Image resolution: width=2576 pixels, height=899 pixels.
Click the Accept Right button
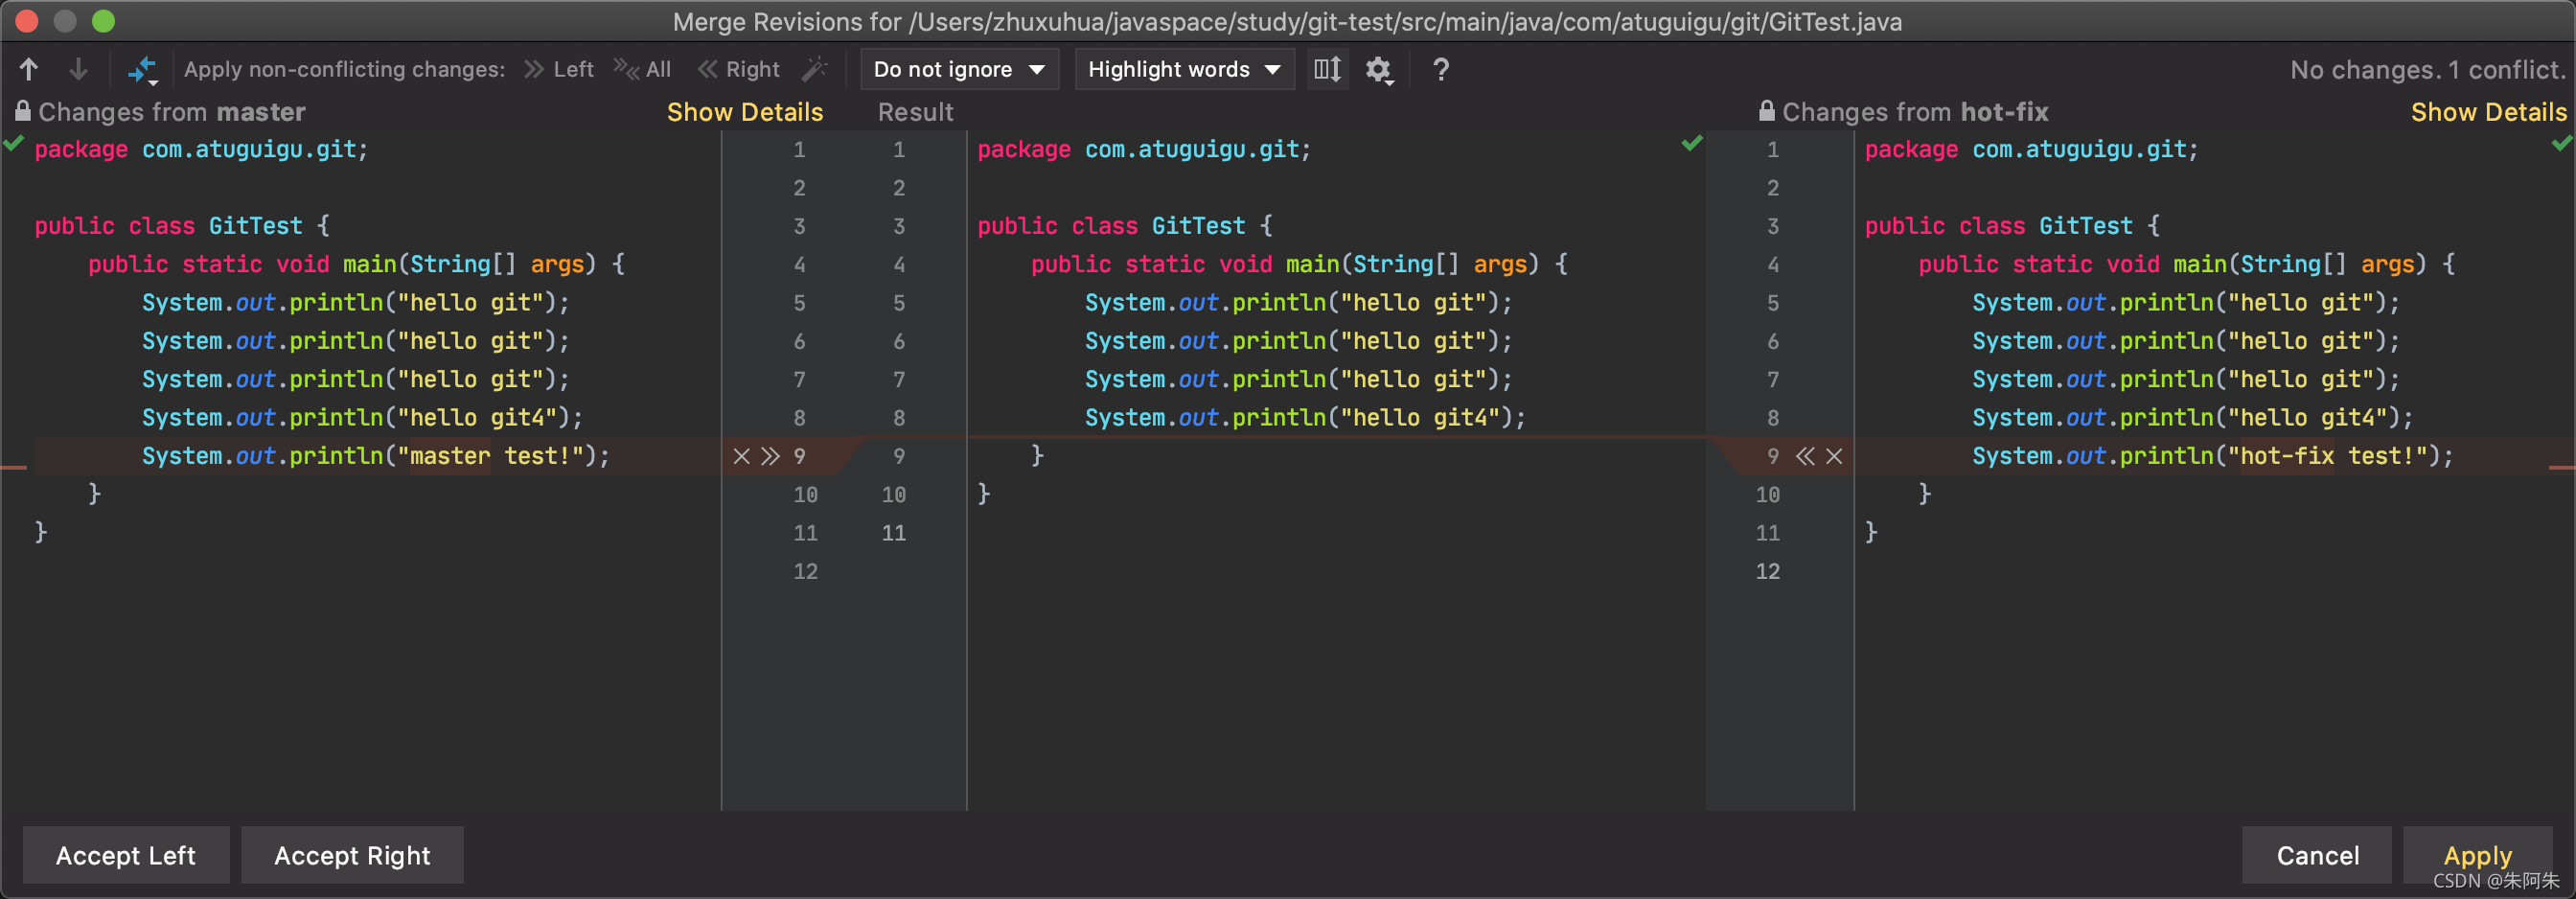pyautogui.click(x=352, y=855)
